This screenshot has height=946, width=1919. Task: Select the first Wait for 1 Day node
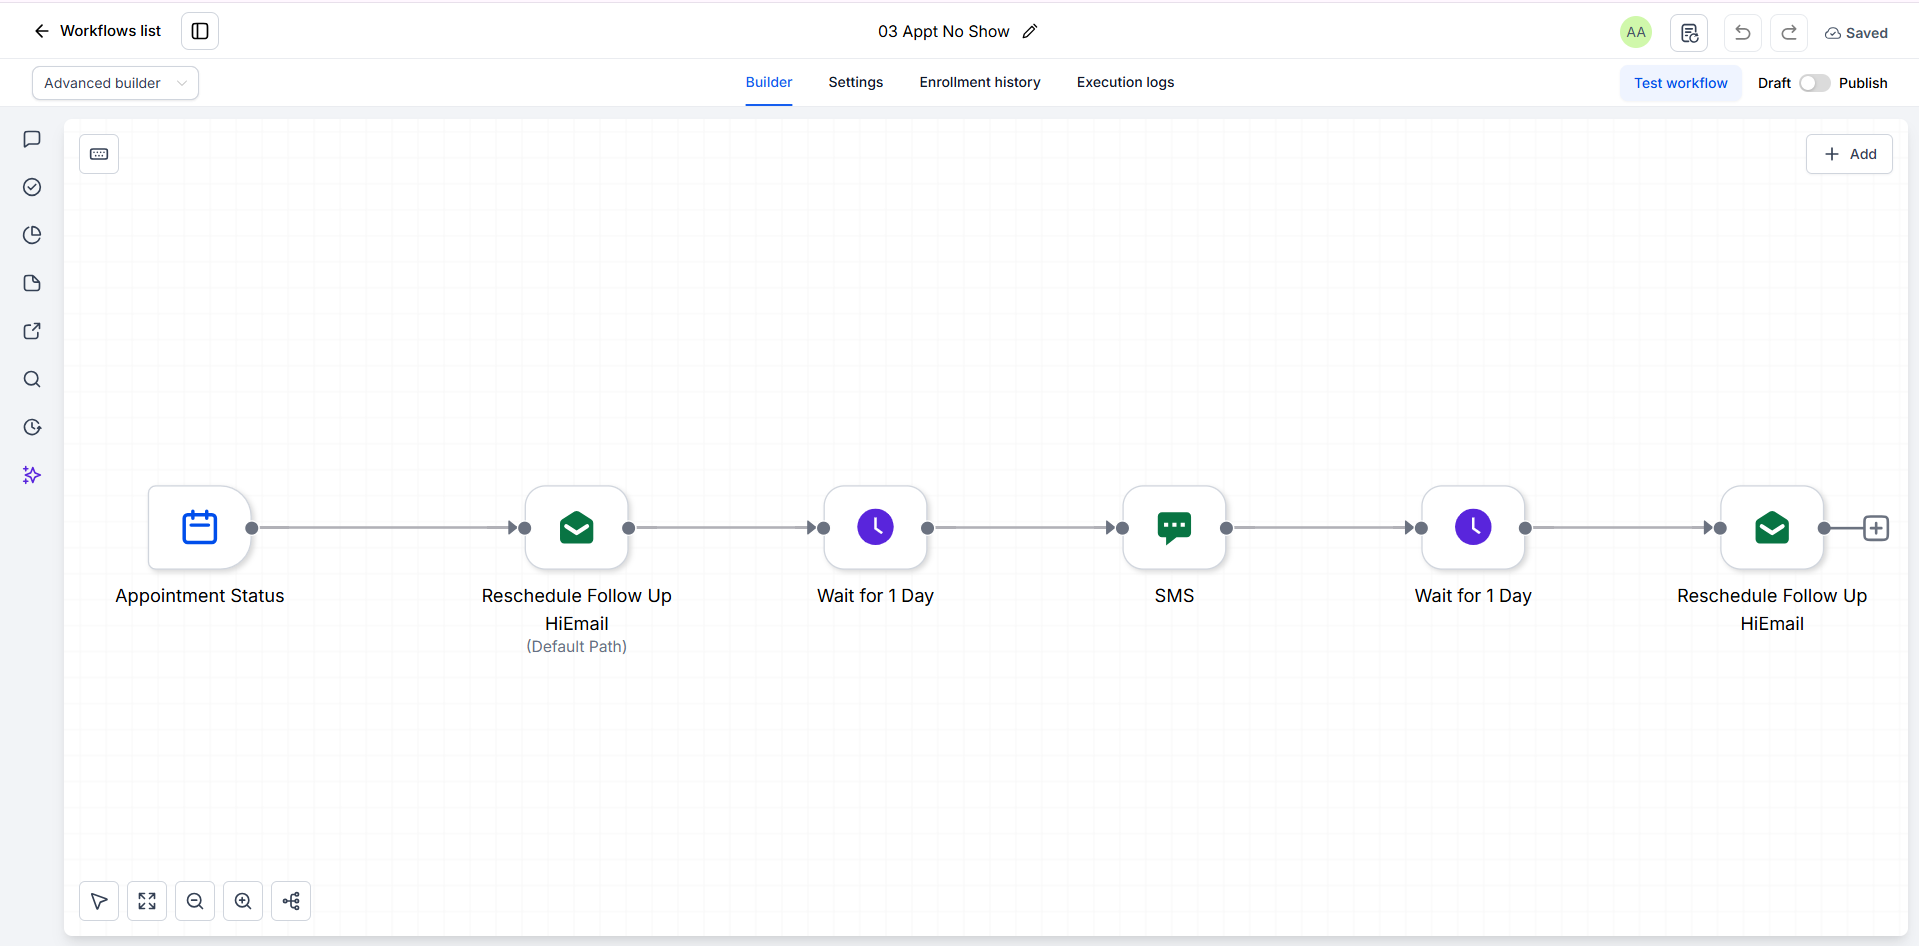tap(876, 527)
